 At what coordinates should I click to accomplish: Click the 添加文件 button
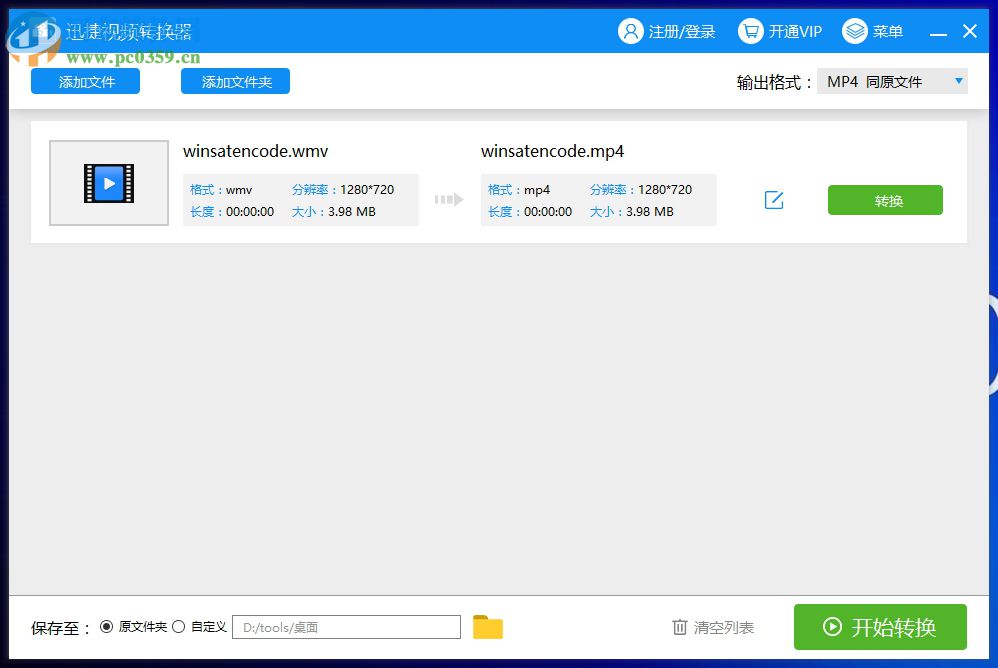tap(84, 80)
